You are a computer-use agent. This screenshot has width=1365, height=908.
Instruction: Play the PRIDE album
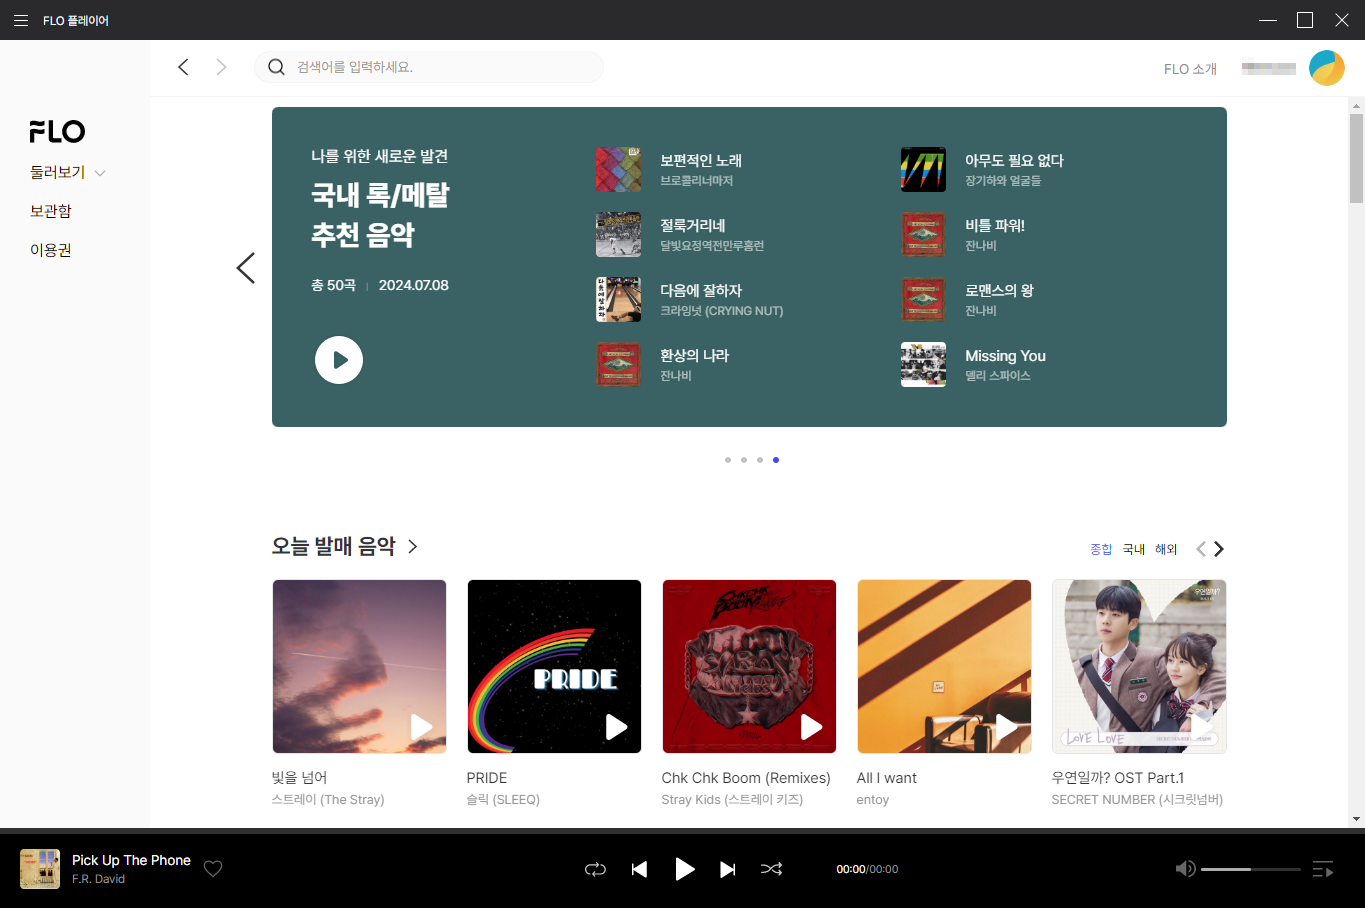click(x=616, y=727)
